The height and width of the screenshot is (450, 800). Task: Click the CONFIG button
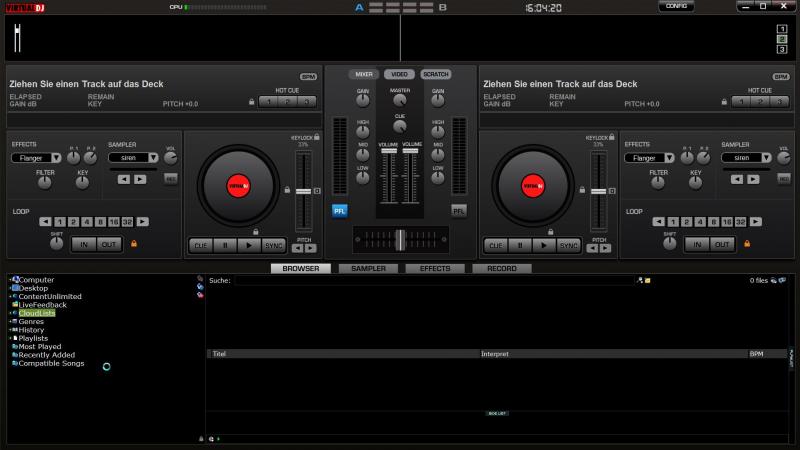[x=676, y=7]
